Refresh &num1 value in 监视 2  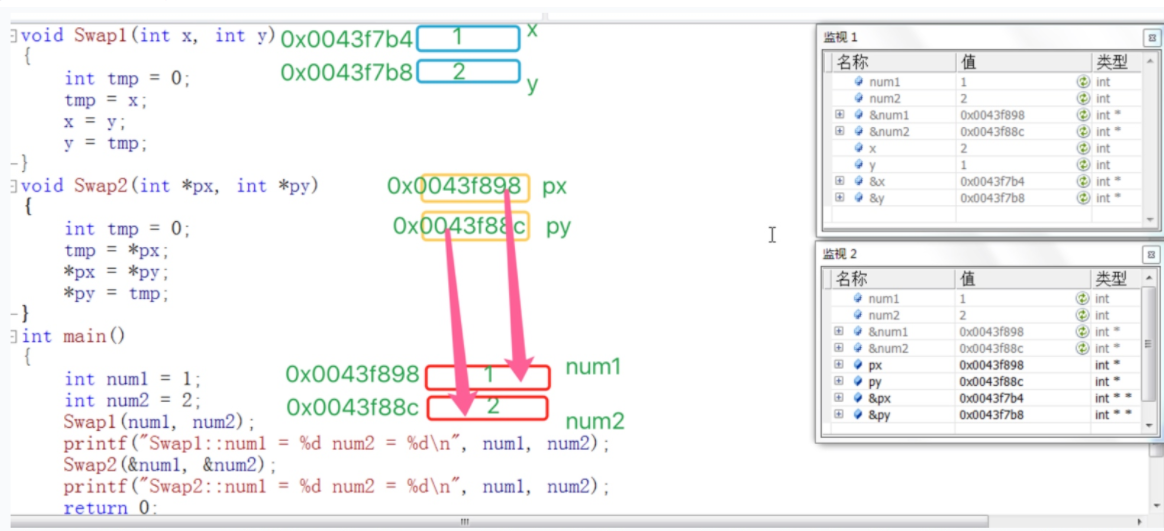tap(1083, 332)
